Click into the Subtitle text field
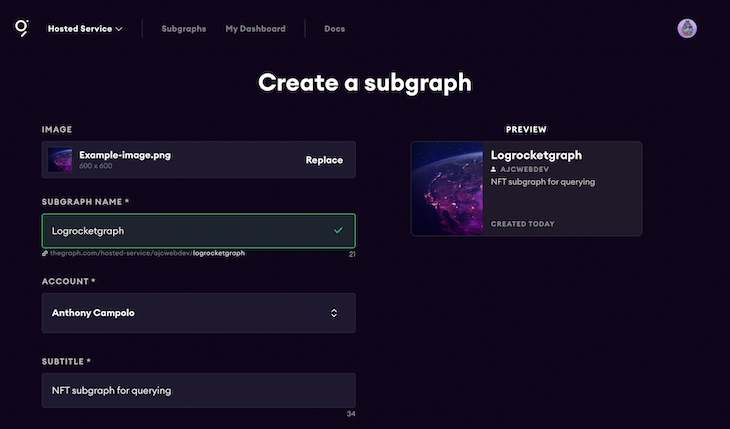730x429 pixels. 198,390
